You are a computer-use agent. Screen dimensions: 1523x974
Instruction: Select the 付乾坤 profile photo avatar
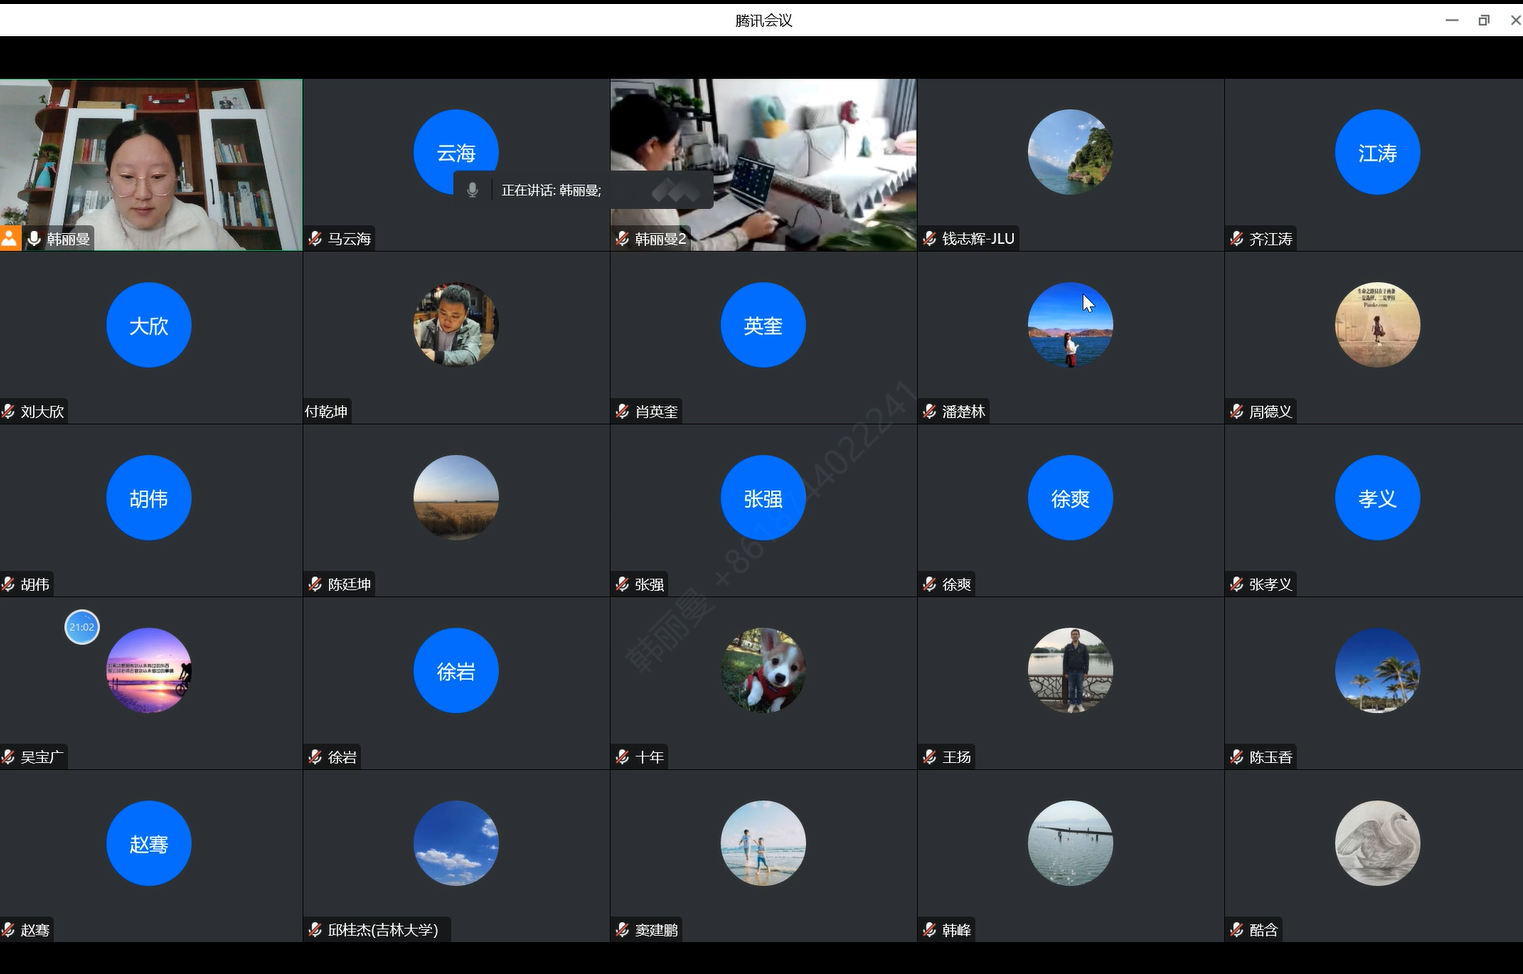[x=456, y=325]
